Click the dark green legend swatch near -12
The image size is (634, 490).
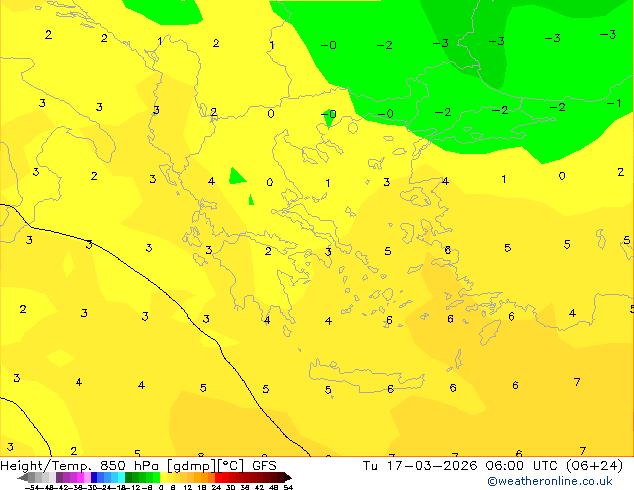pyautogui.click(x=129, y=477)
